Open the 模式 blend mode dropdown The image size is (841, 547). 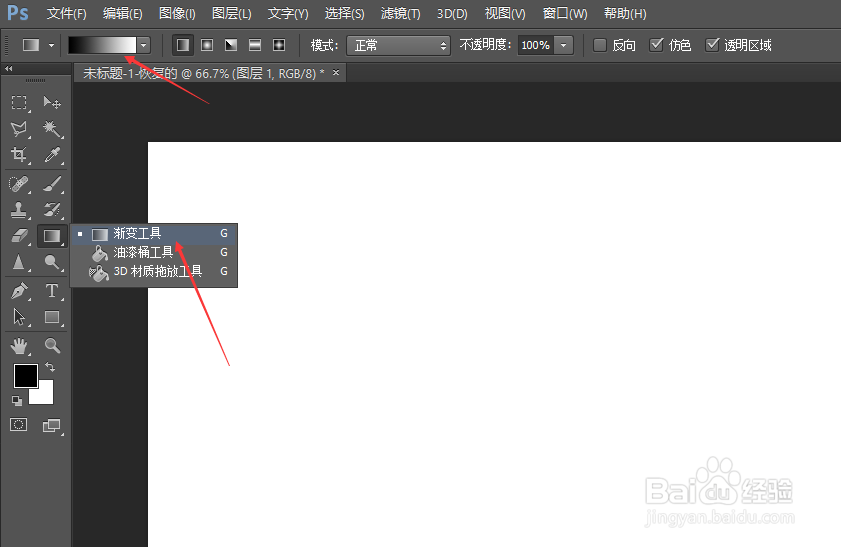click(x=399, y=46)
